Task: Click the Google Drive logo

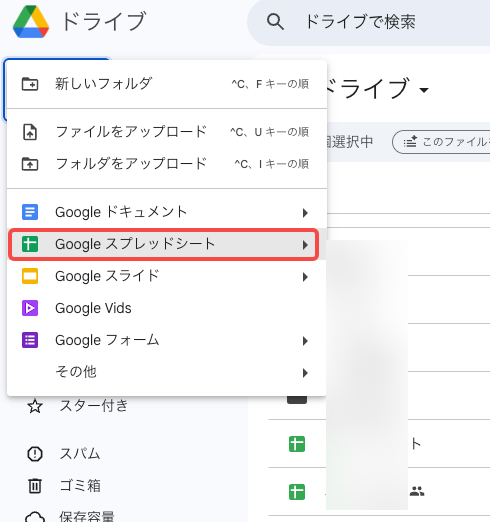Action: 31,22
